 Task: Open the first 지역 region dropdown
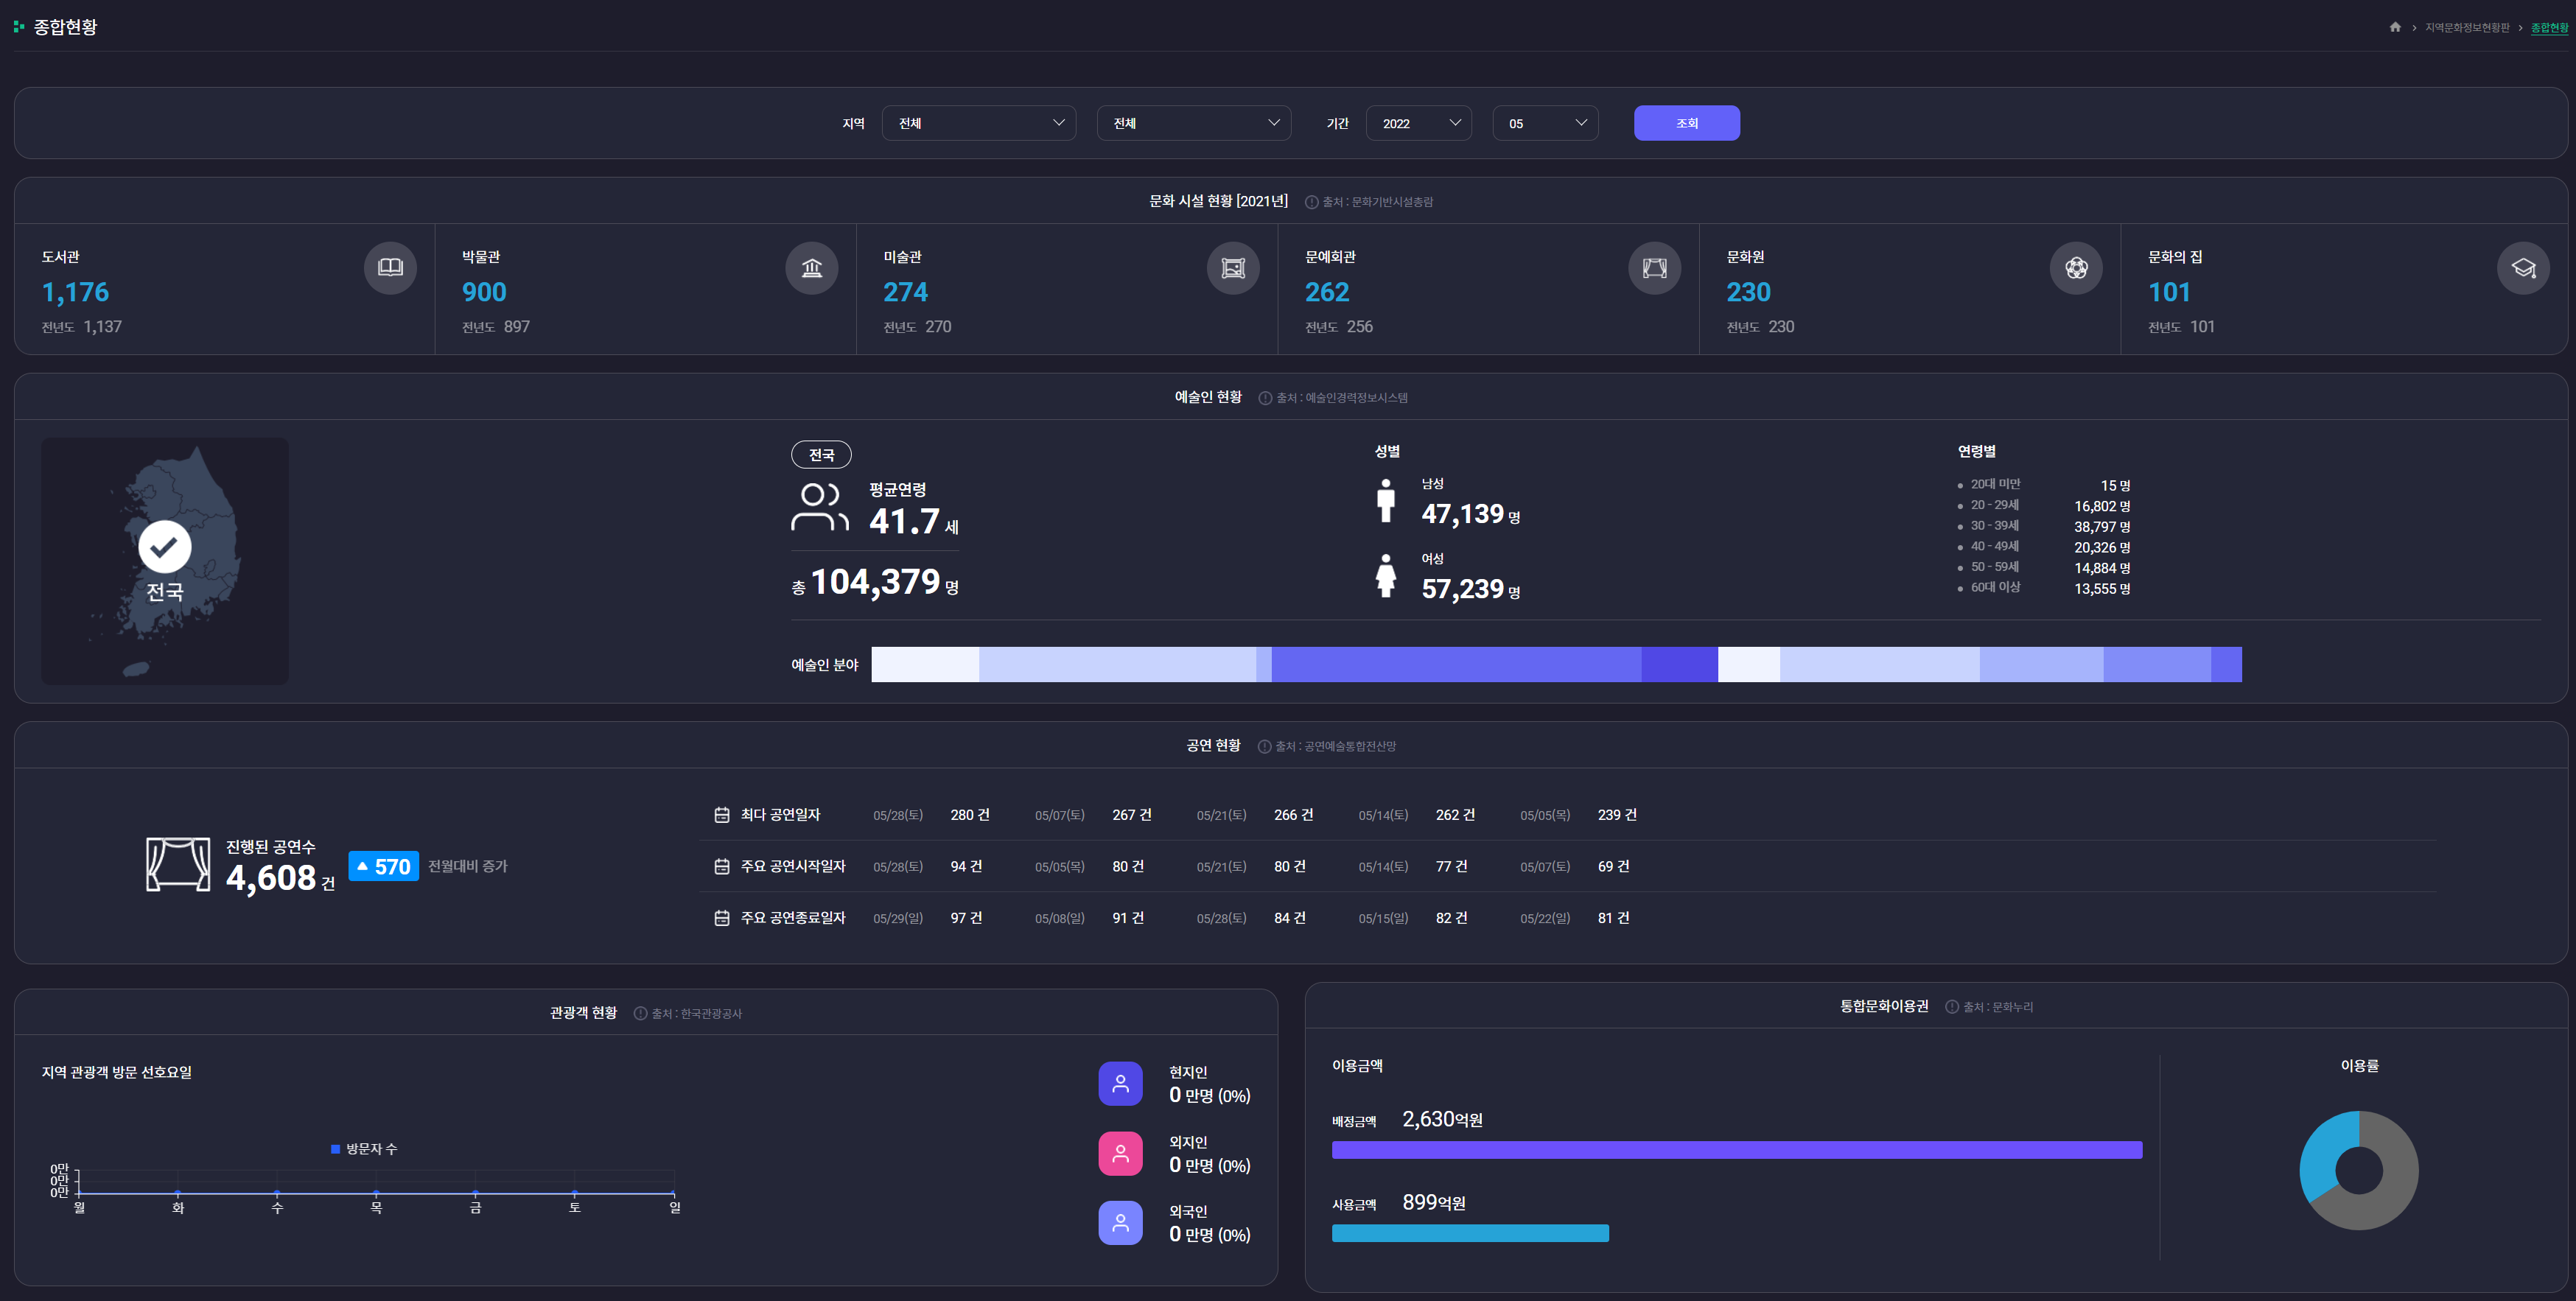point(979,123)
